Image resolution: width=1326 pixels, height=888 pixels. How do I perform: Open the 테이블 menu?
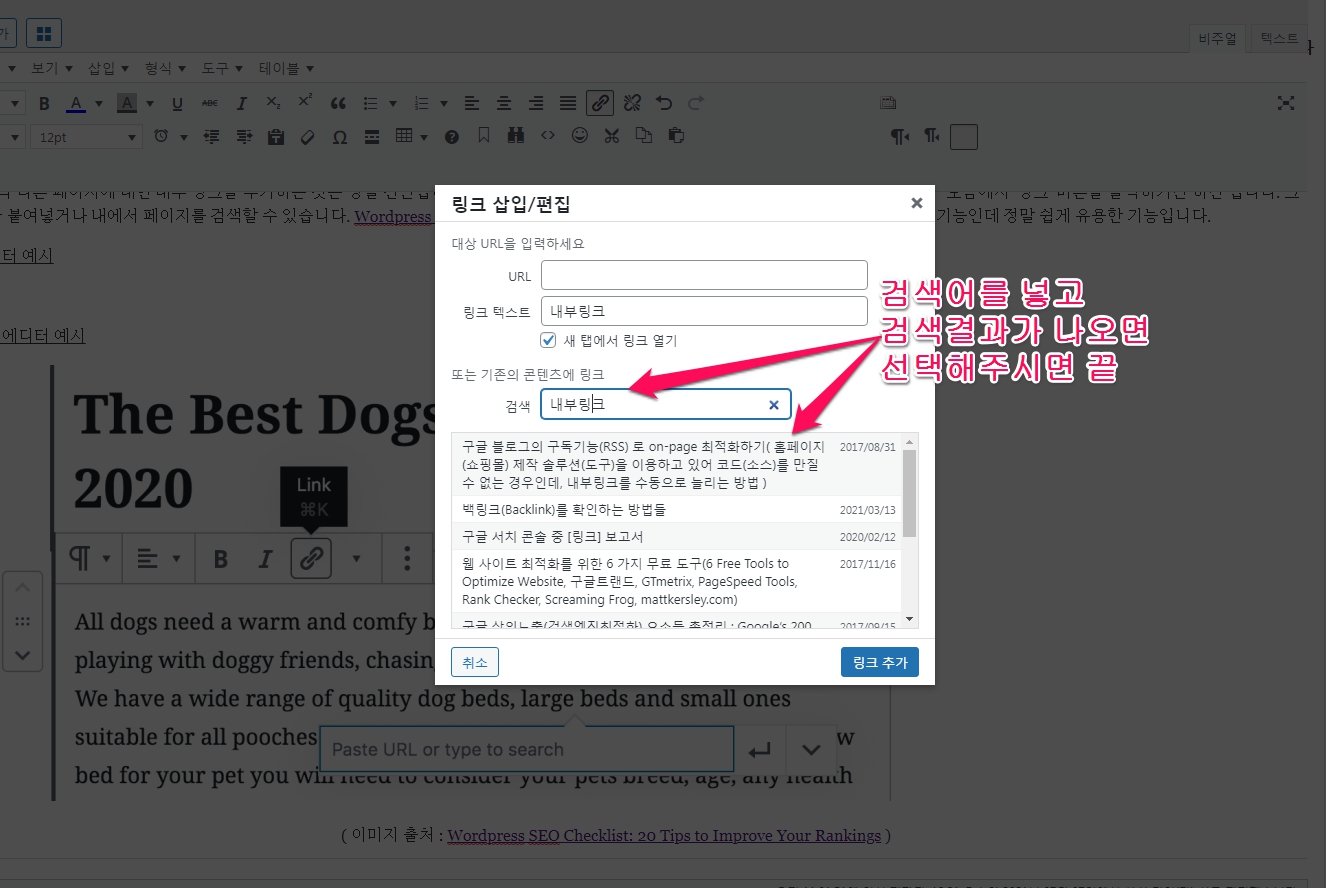pyautogui.click(x=286, y=68)
